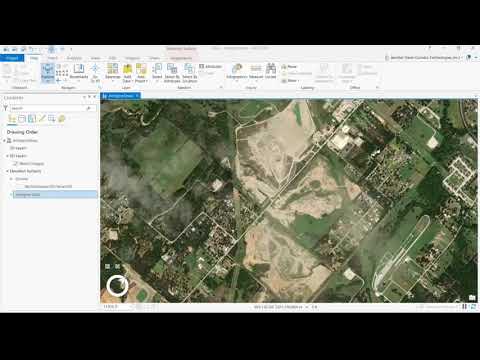480x360 pixels.
Task: Open the Attributes pane button
Action: point(210,66)
